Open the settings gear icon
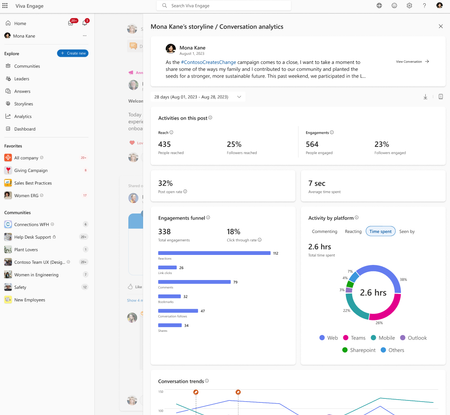 [x=409, y=6]
